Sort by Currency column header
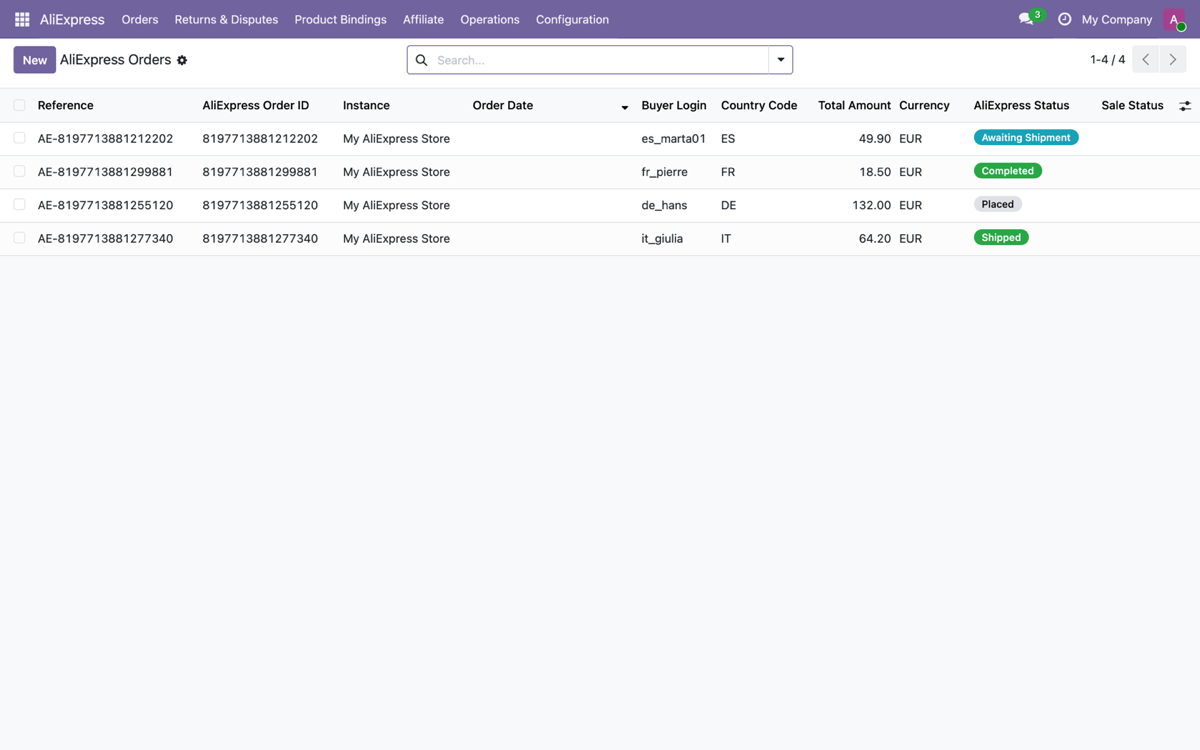The height and width of the screenshot is (750, 1200). 924,105
